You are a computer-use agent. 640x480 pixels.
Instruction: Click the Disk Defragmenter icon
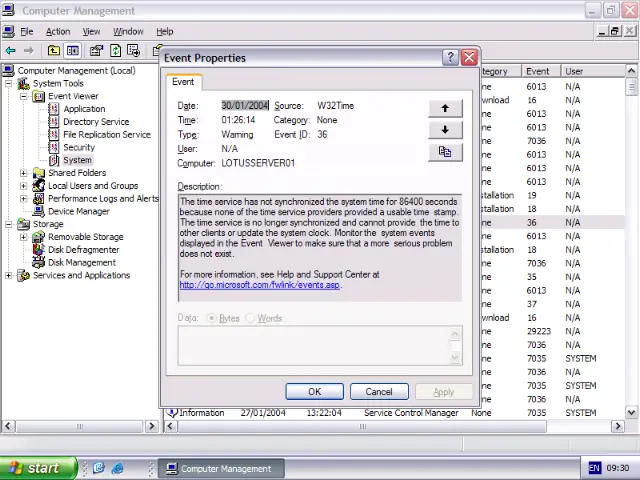[38, 249]
